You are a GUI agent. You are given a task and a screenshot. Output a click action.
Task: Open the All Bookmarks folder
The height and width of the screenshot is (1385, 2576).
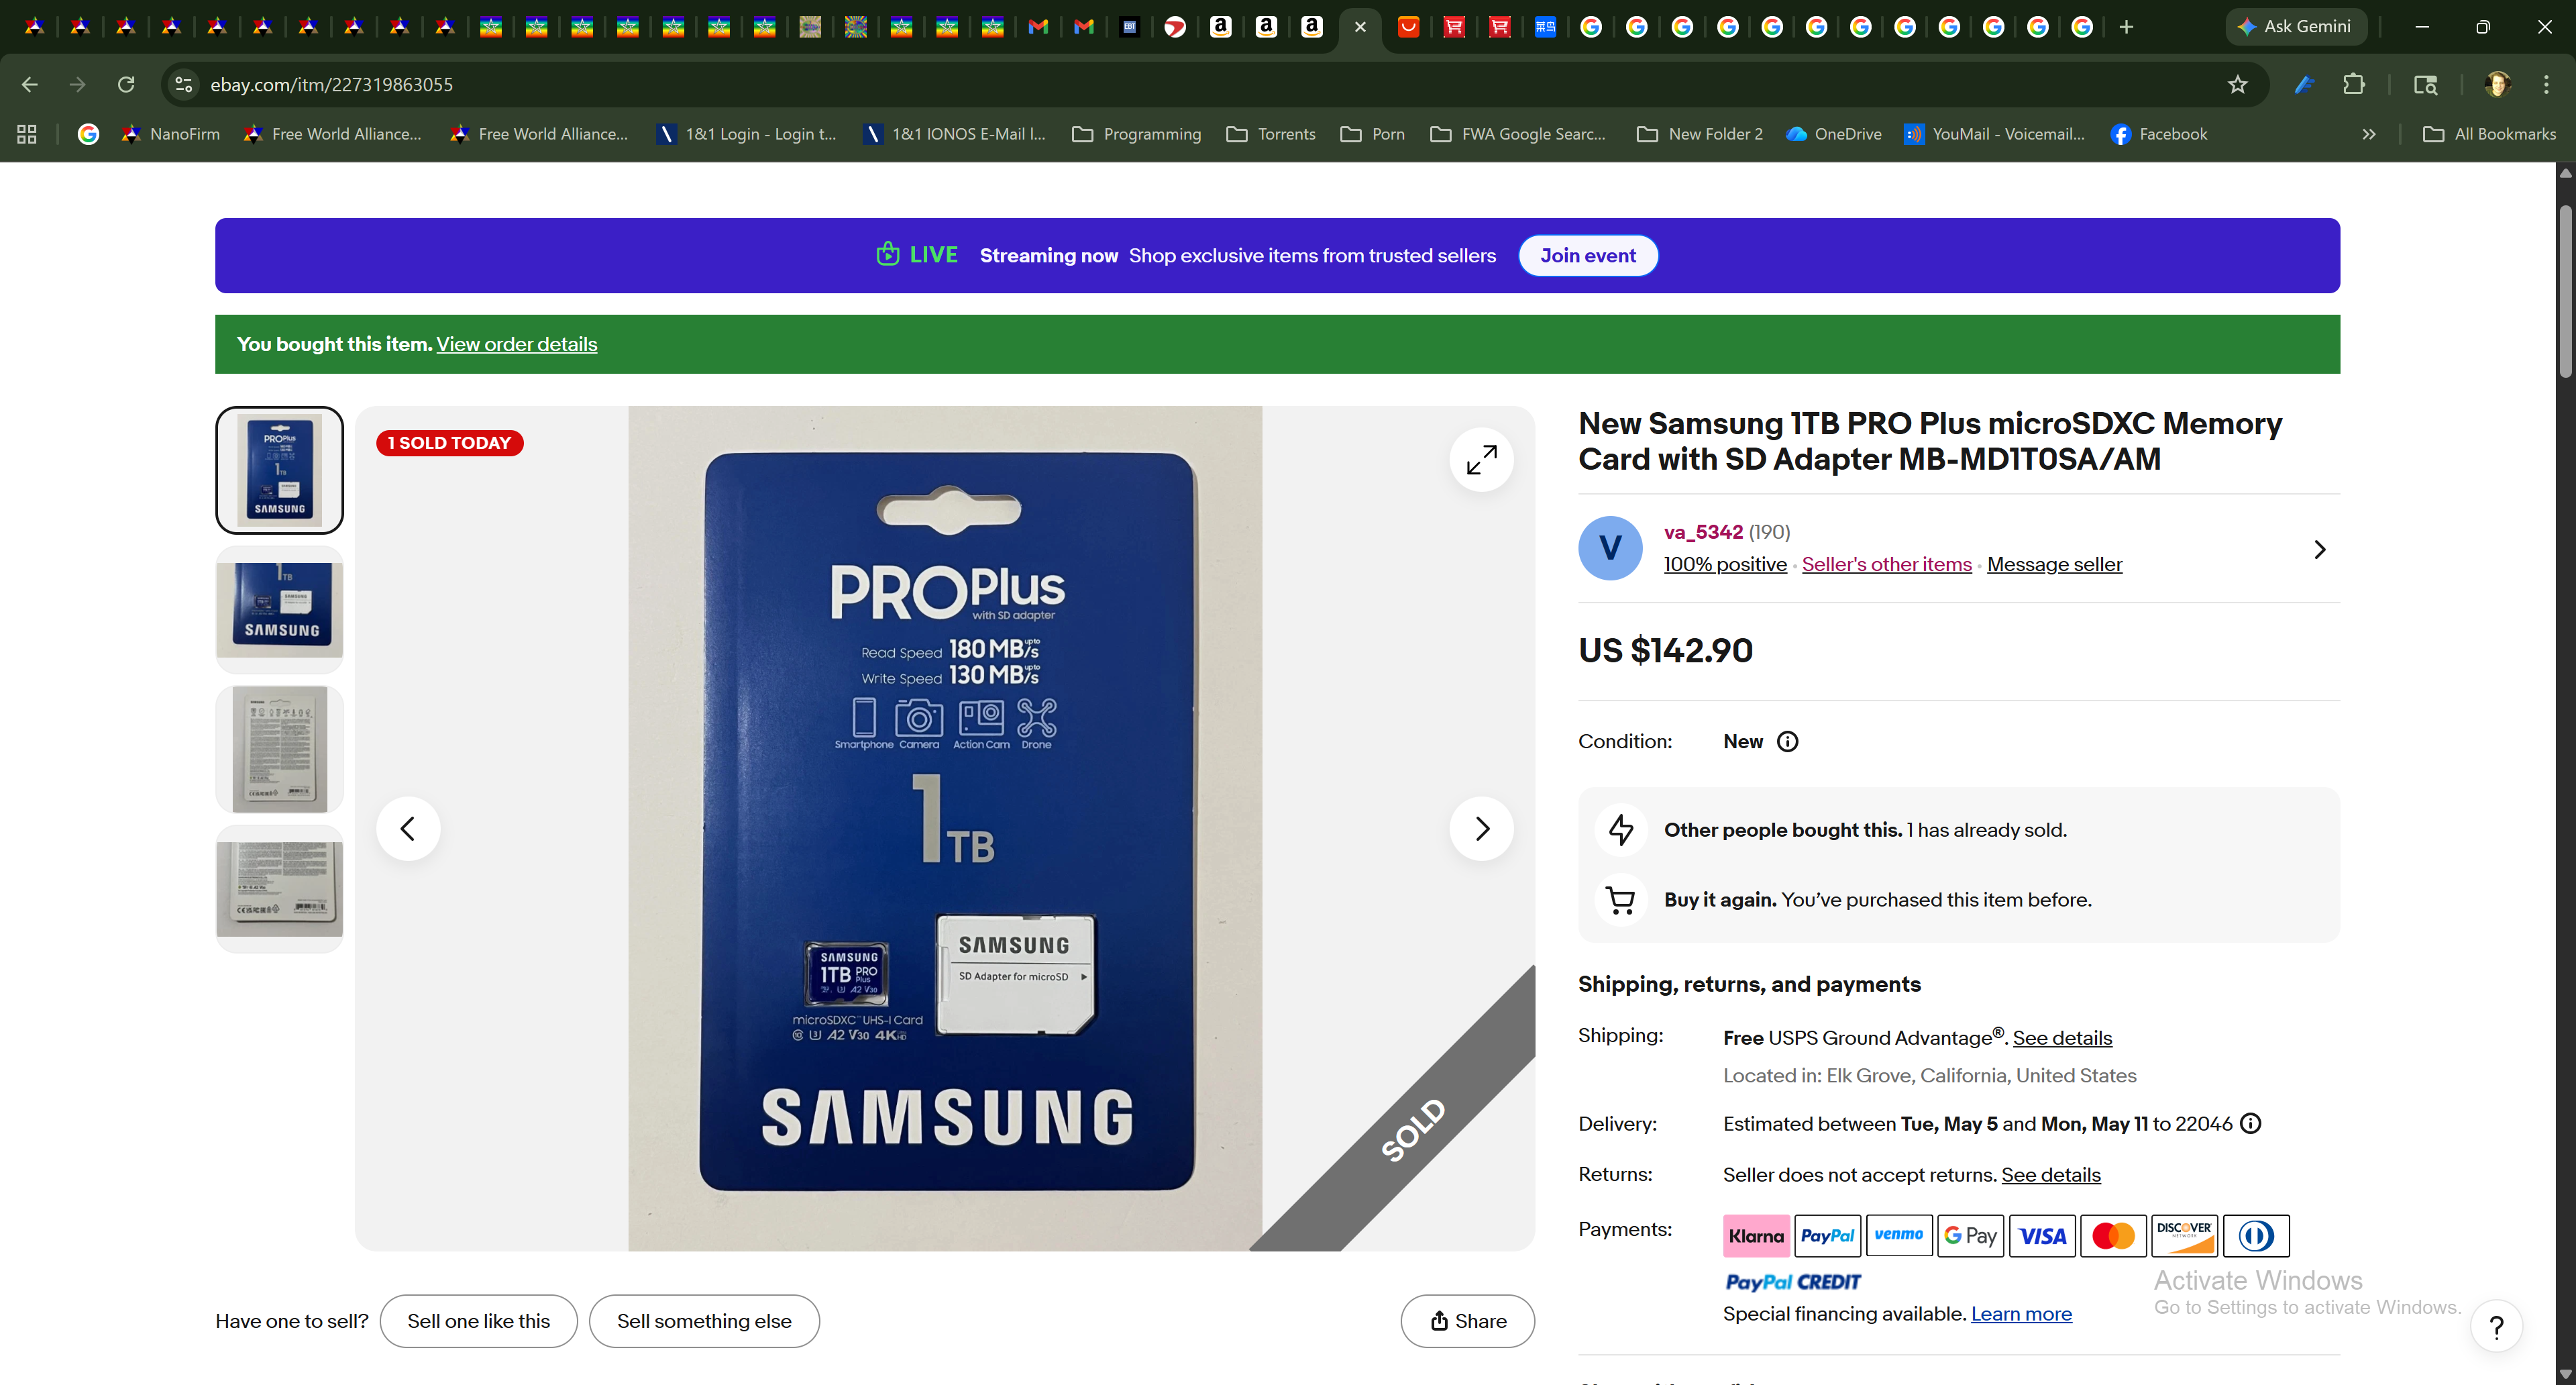(2489, 134)
